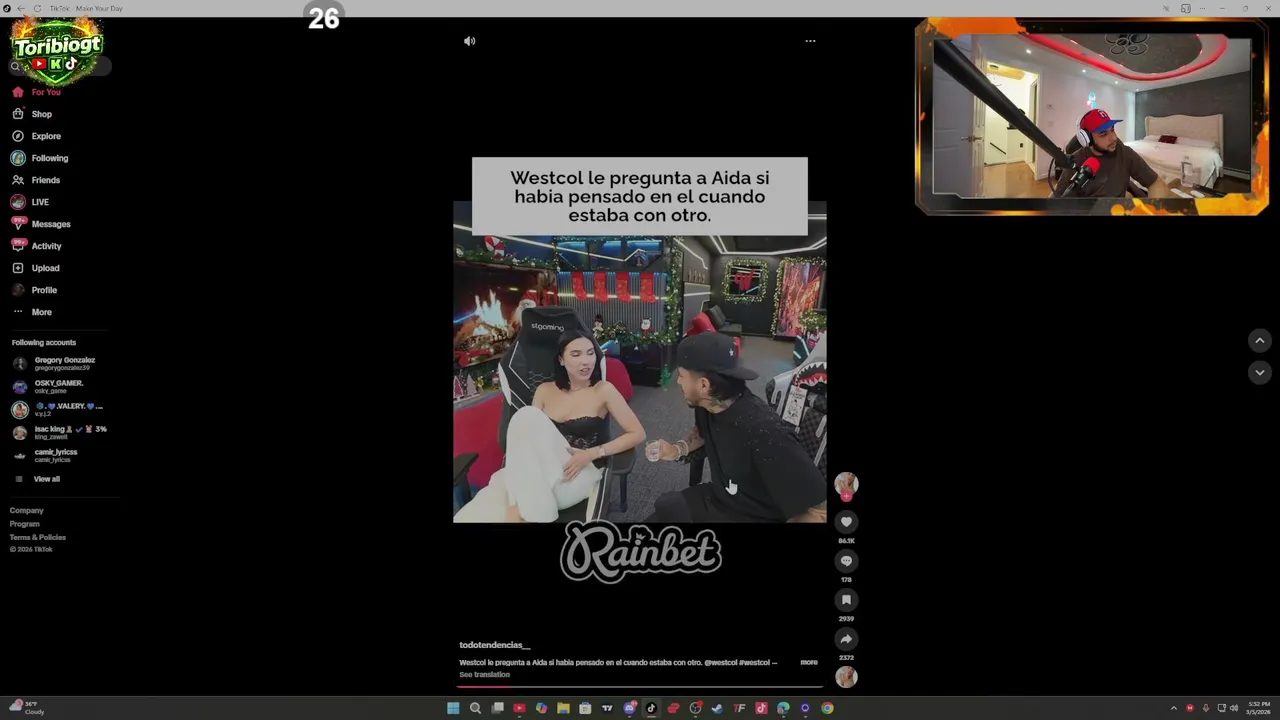Open the isac king account
This screenshot has width=1280, height=720.
point(59,432)
